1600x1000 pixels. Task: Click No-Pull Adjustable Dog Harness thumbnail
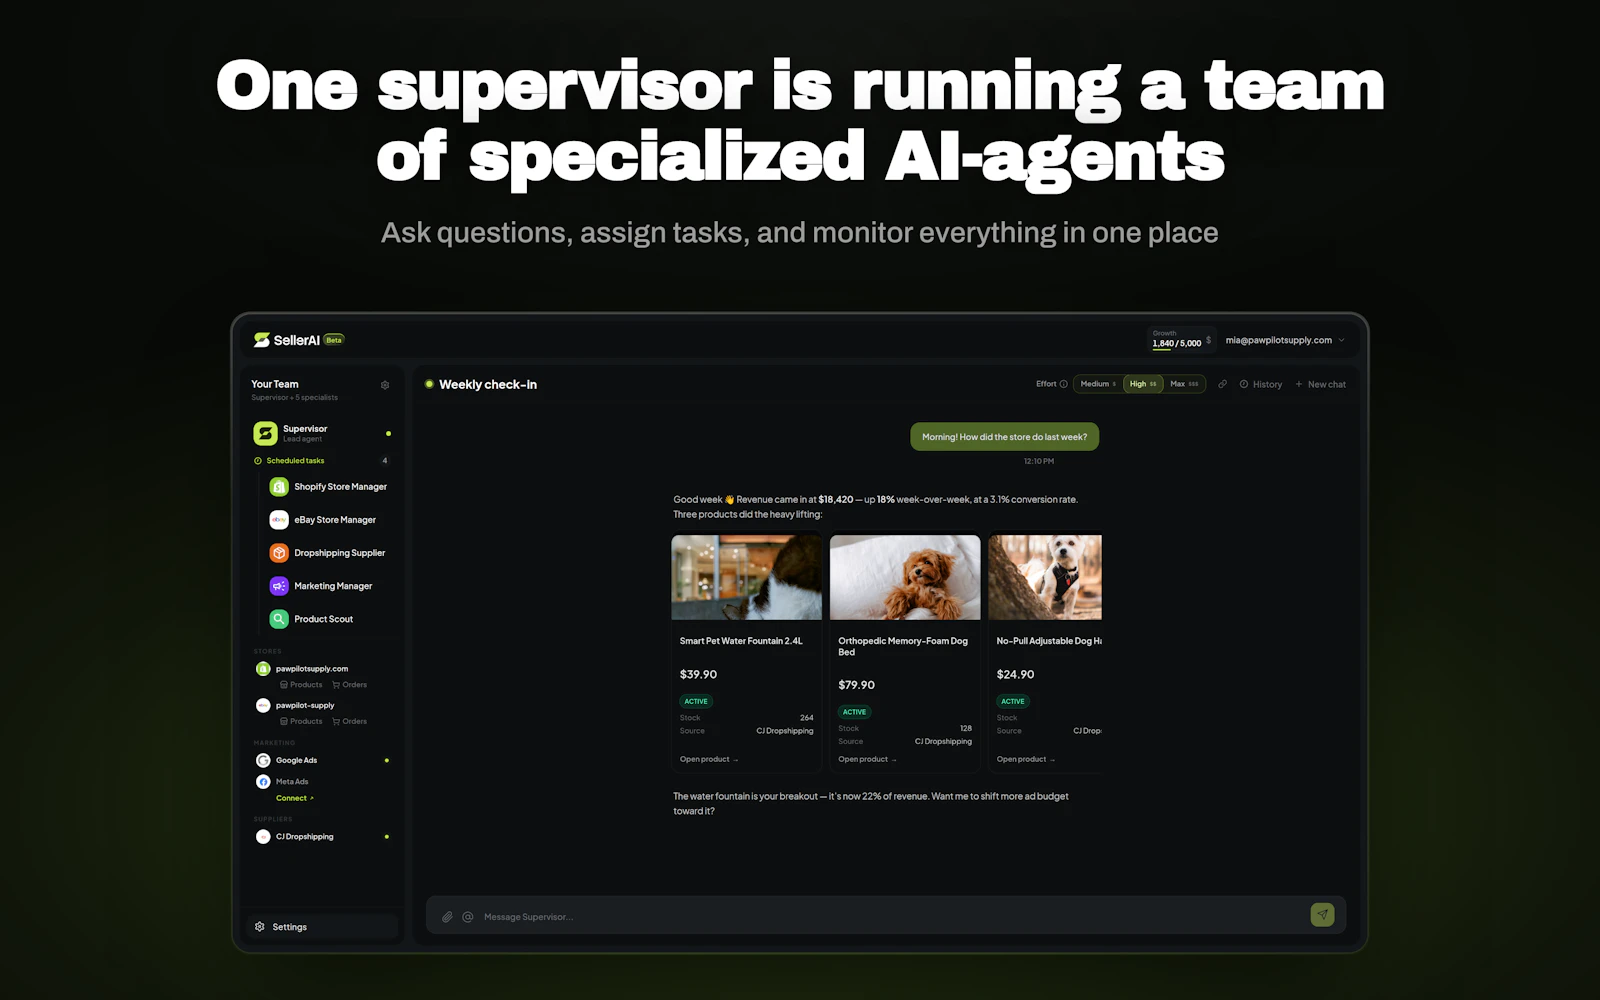(1045, 577)
